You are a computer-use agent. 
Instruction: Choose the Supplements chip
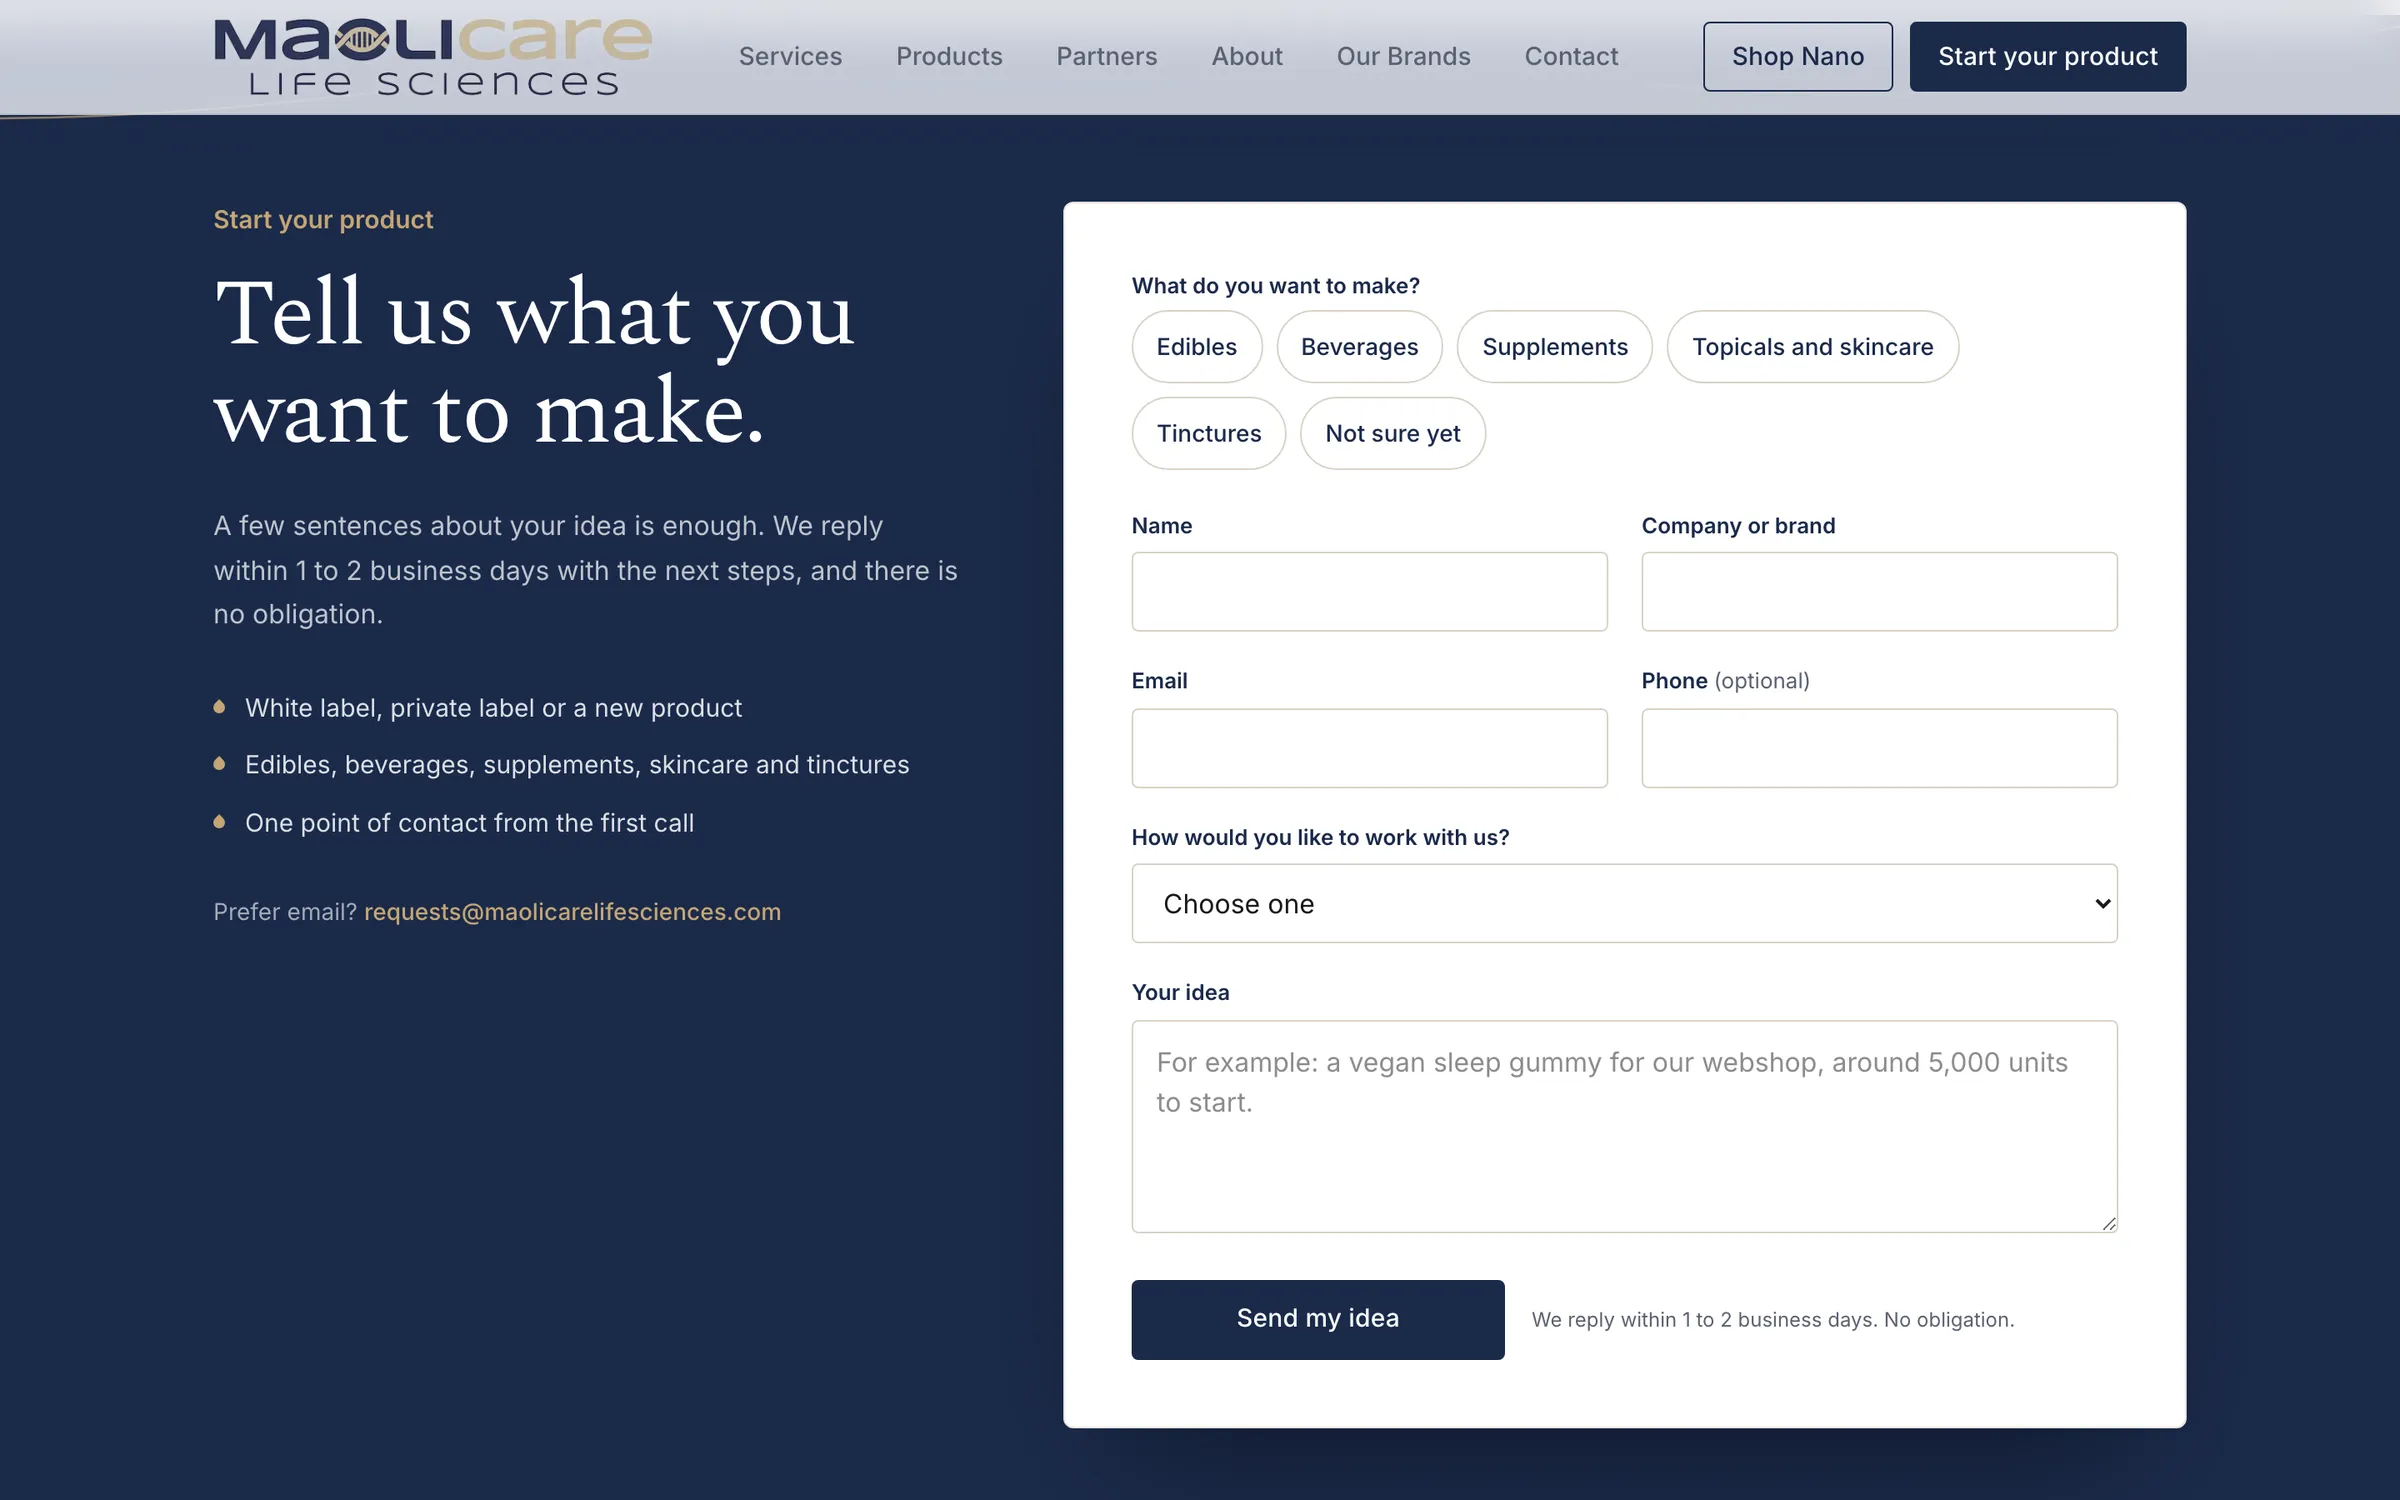1554,347
